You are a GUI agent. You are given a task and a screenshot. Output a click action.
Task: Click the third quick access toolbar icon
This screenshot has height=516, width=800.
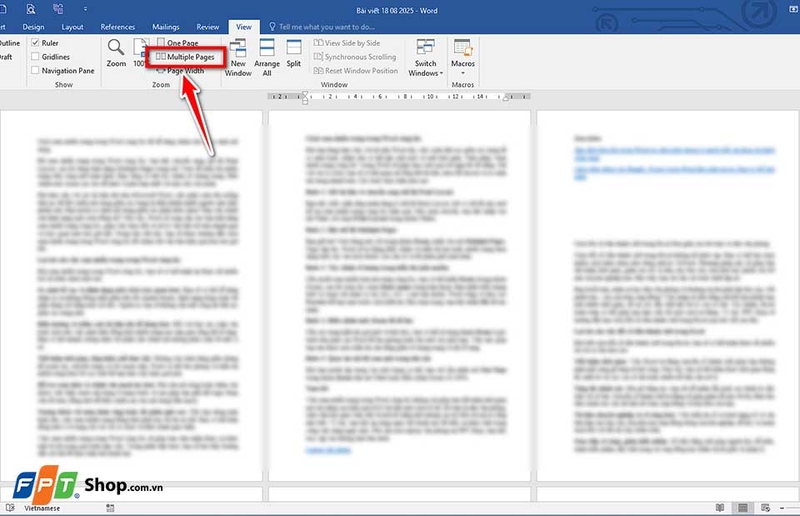coord(58,9)
